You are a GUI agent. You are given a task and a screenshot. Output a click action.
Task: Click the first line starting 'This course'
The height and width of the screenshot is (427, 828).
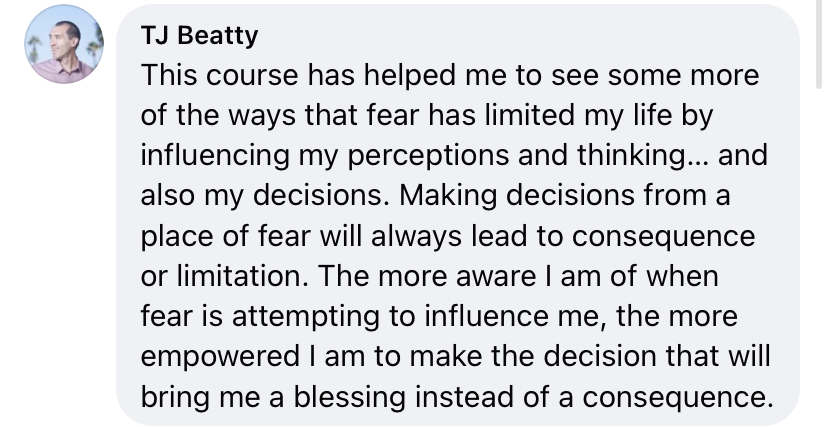(450, 76)
